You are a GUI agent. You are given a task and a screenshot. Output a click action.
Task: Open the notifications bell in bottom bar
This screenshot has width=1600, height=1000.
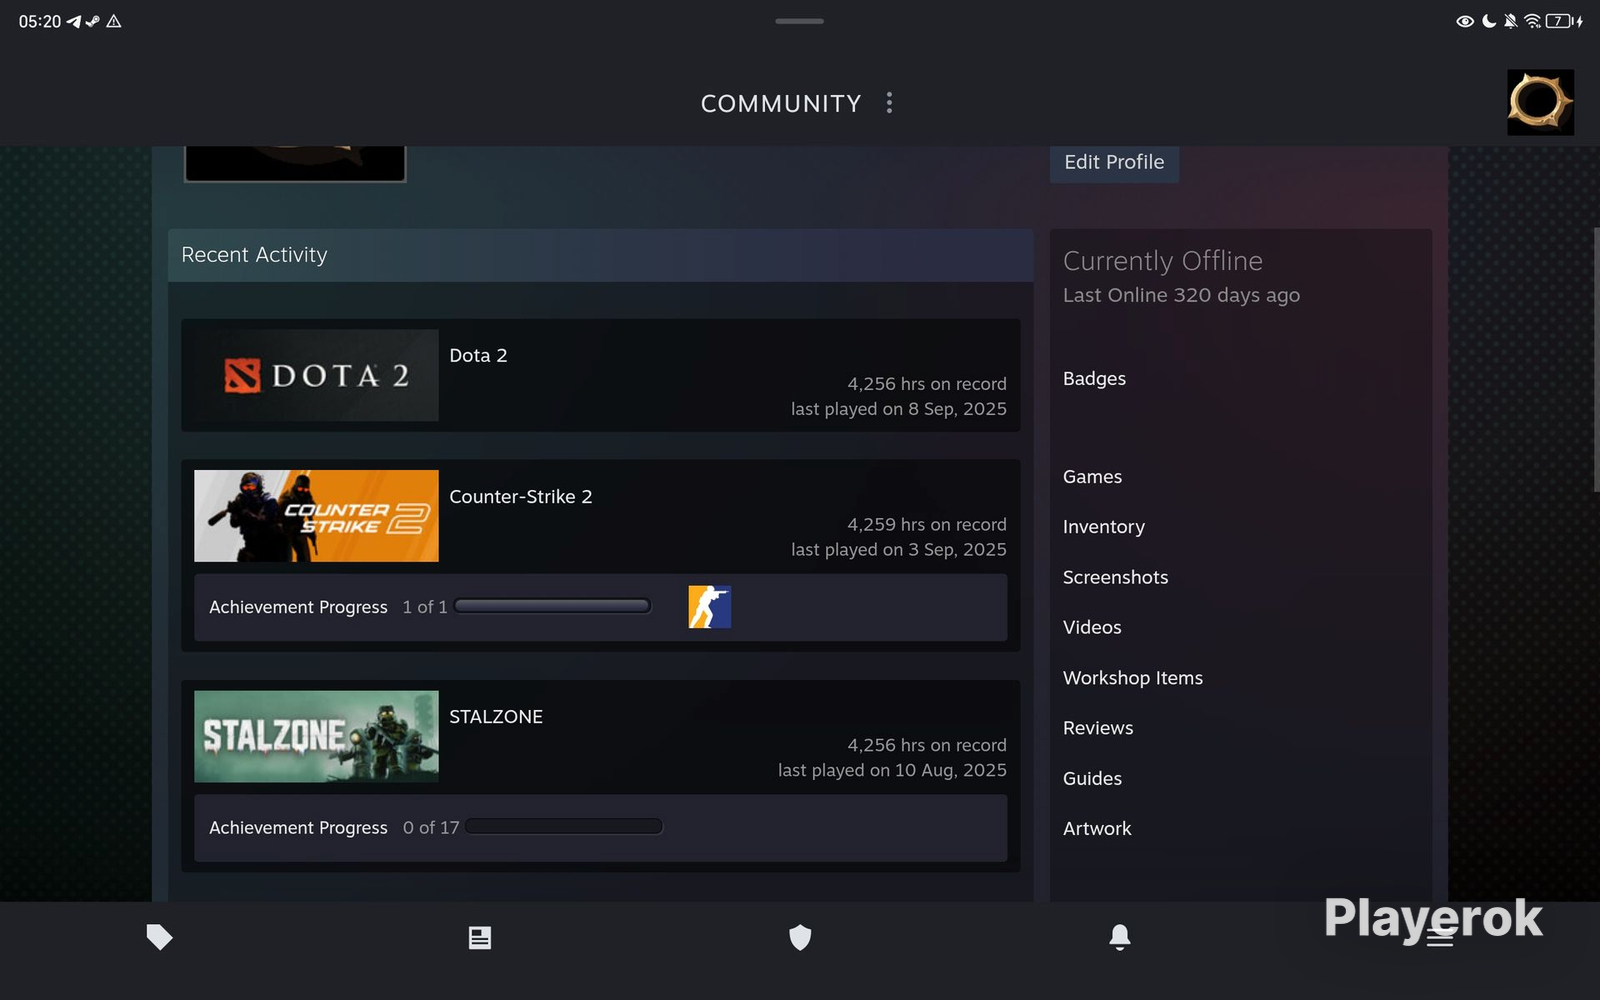click(1120, 937)
